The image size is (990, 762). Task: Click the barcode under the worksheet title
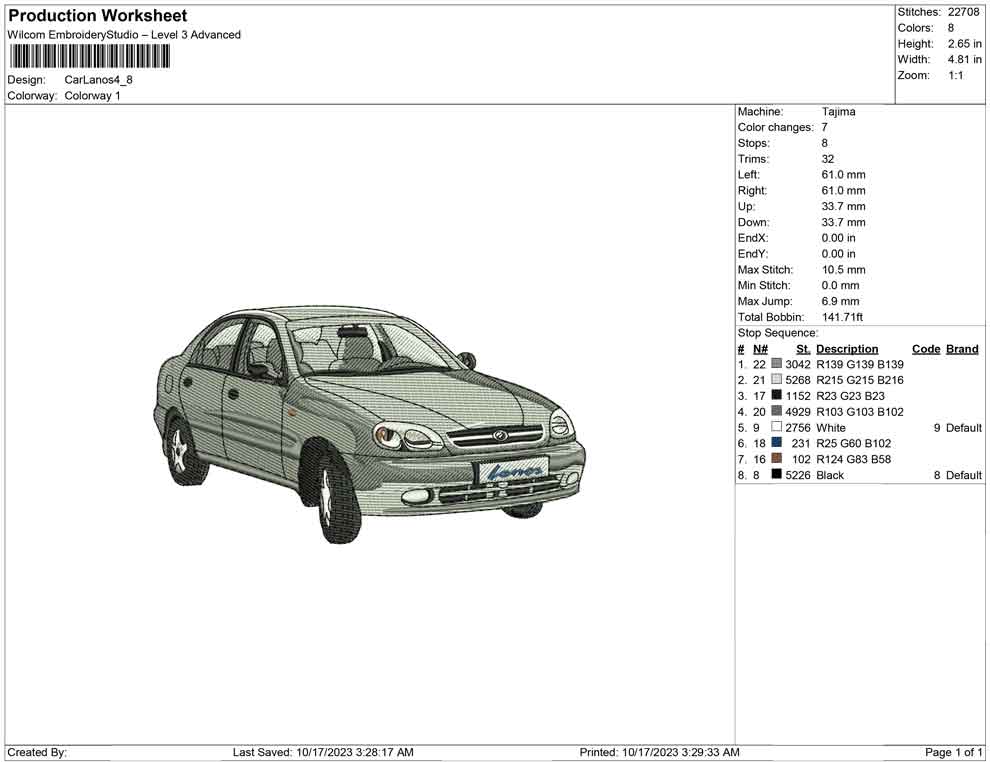[89, 56]
